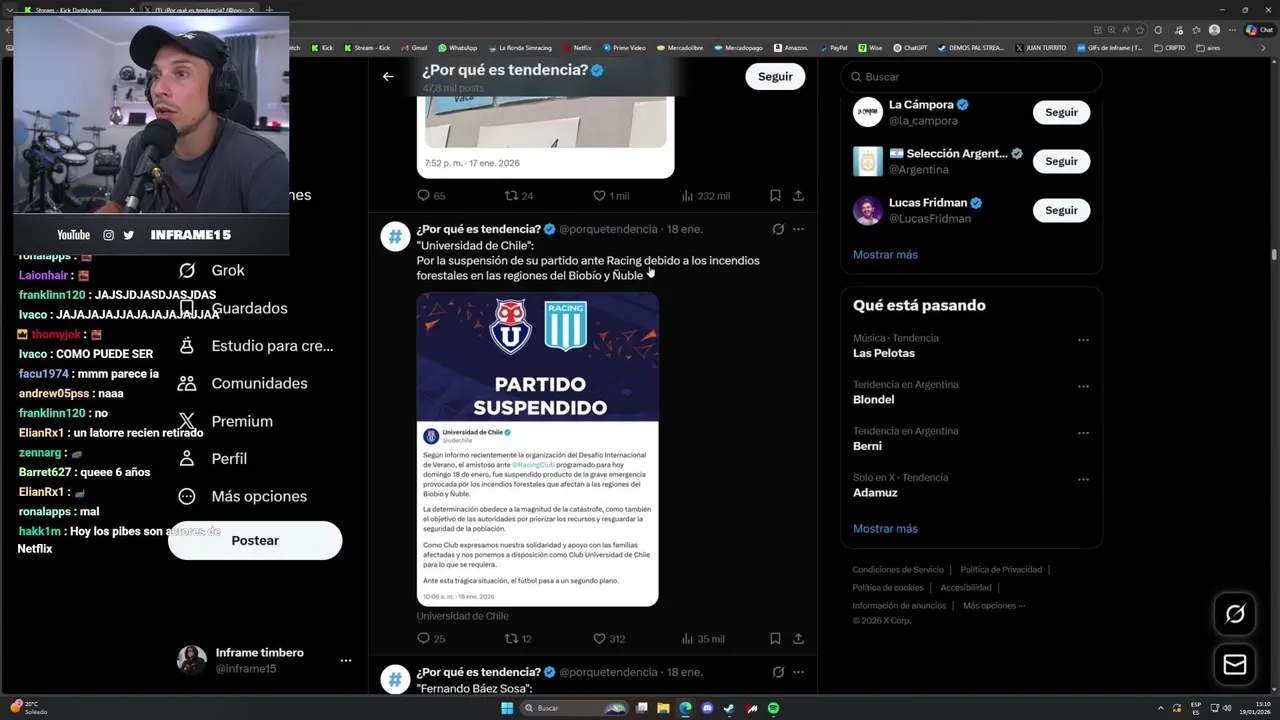Open Steam from the taskbar

point(730,708)
